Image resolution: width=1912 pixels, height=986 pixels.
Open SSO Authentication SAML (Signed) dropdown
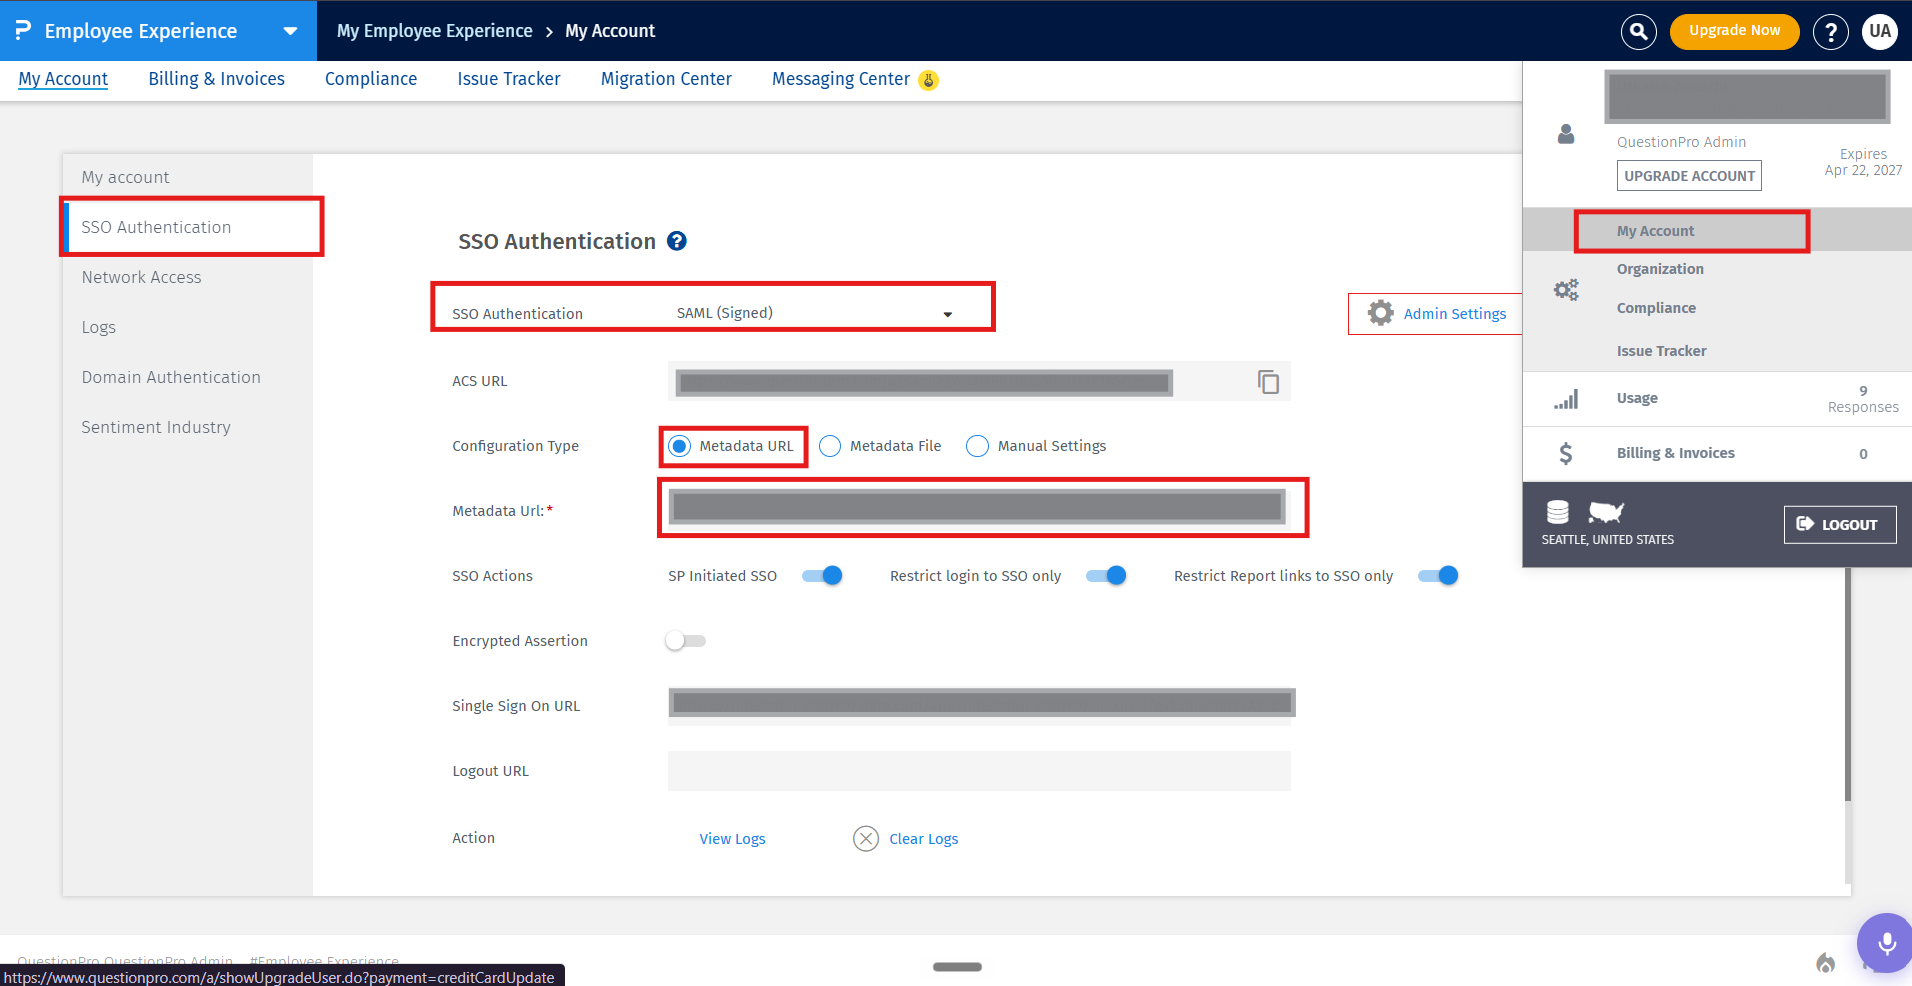click(815, 313)
